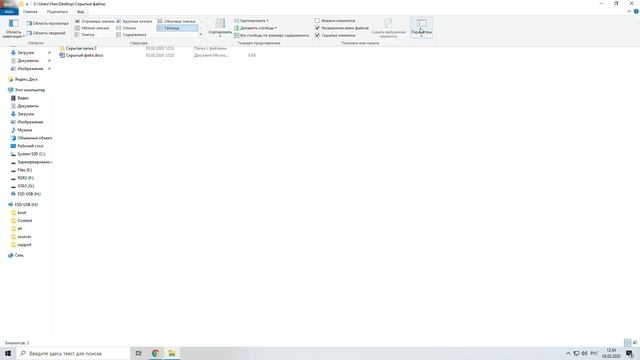Open the Group by (Группировать) dropdown
This screenshot has height=360, width=640.
click(x=251, y=20)
